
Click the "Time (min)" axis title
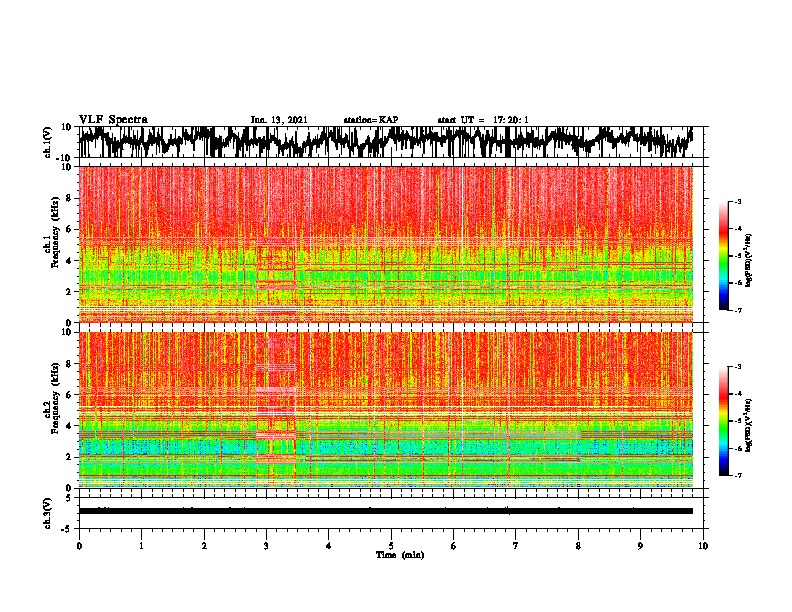point(400,555)
